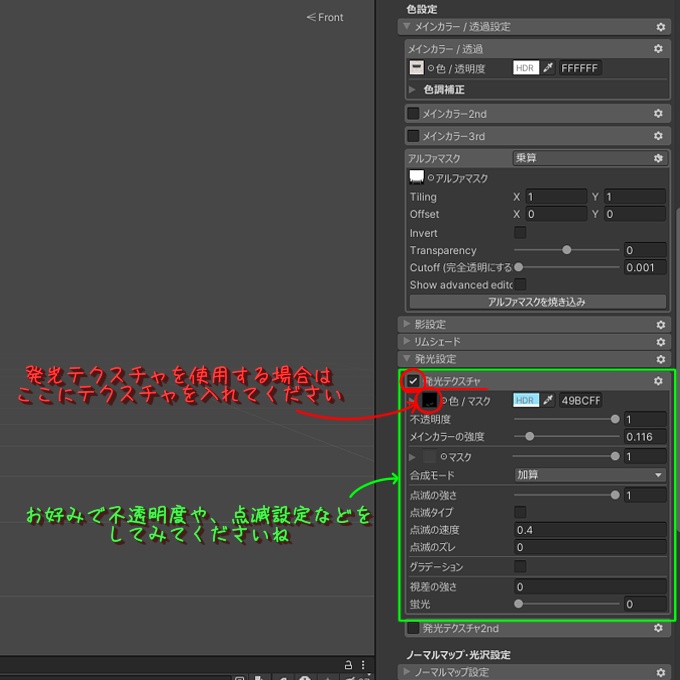Expand the emission マスク foldout arrow

[x=412, y=457]
